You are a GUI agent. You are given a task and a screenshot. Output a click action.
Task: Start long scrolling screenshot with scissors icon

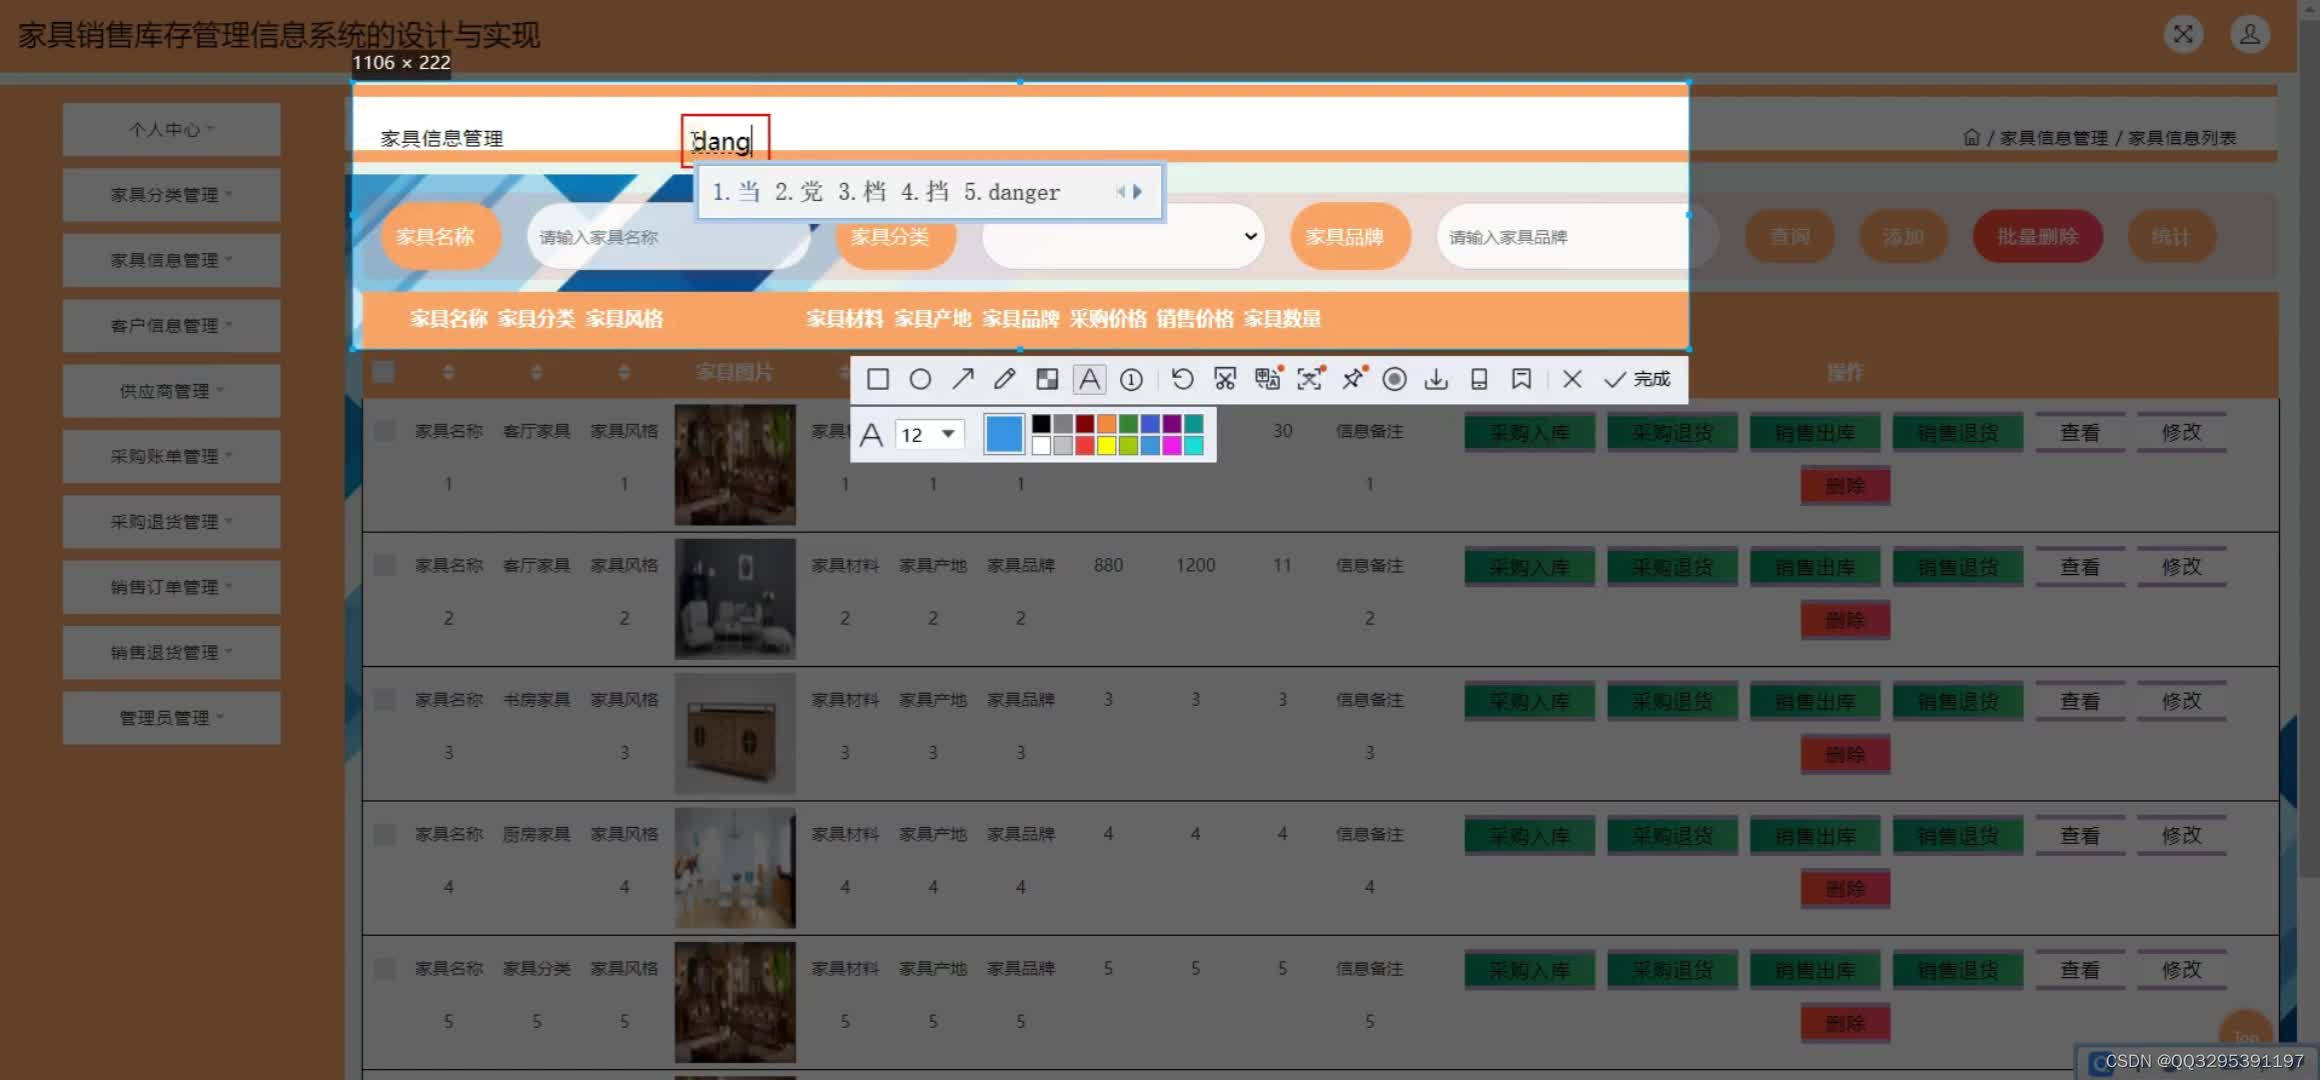1225,379
